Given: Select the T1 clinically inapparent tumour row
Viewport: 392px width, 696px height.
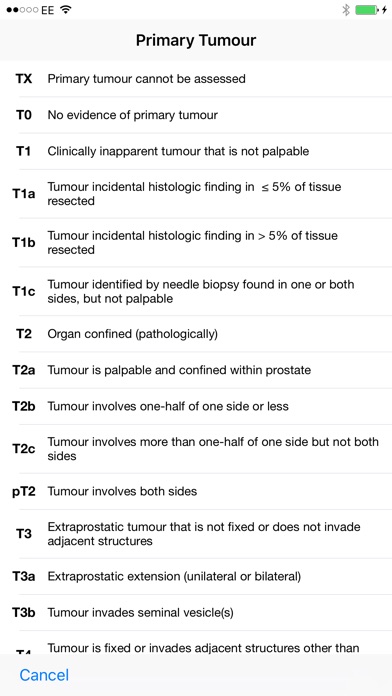Looking at the screenshot, I should tap(196, 151).
